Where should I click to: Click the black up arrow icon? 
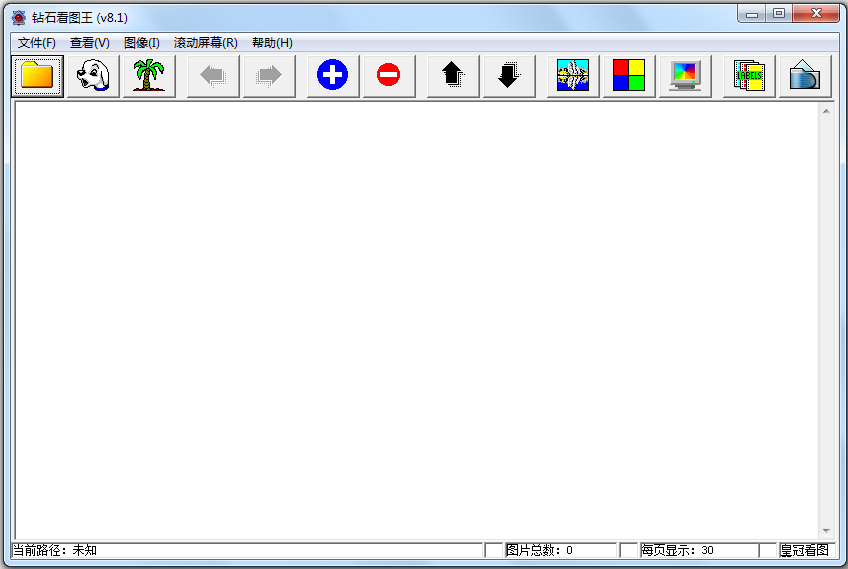(x=453, y=76)
